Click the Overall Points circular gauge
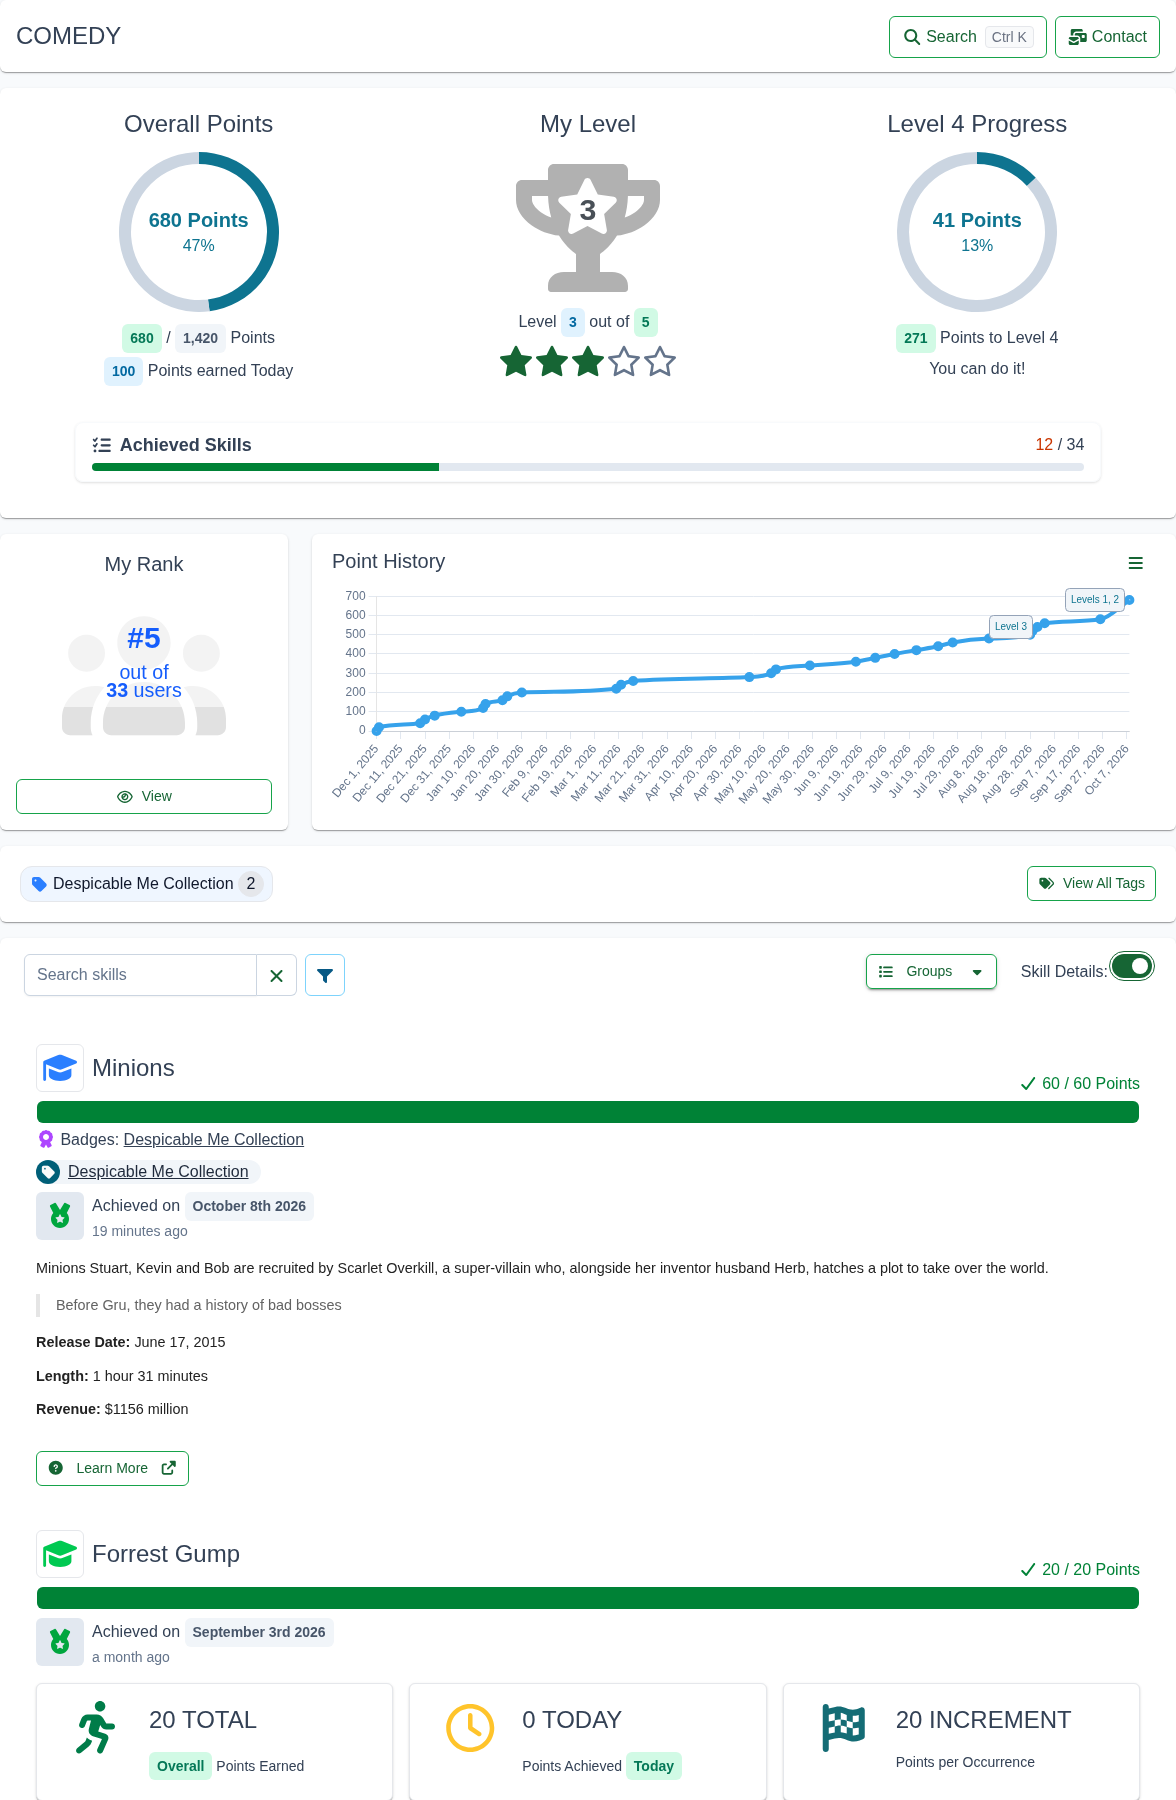This screenshot has width=1176, height=1800. coord(199,232)
